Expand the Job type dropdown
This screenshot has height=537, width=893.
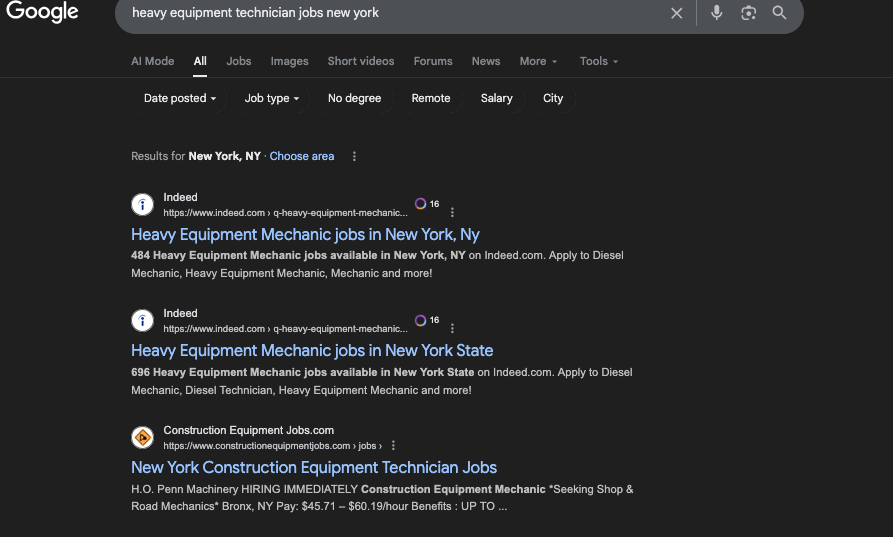pos(271,98)
